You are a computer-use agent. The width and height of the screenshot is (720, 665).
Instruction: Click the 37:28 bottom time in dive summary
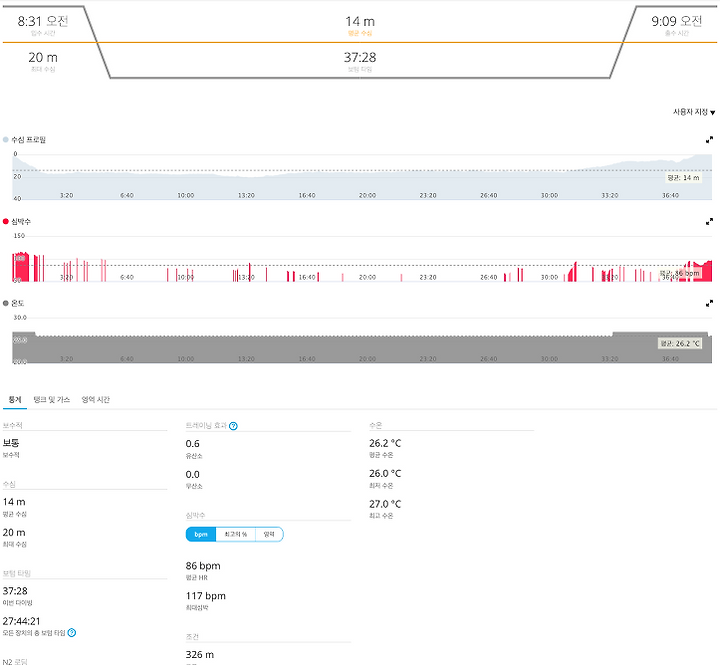coord(360,57)
